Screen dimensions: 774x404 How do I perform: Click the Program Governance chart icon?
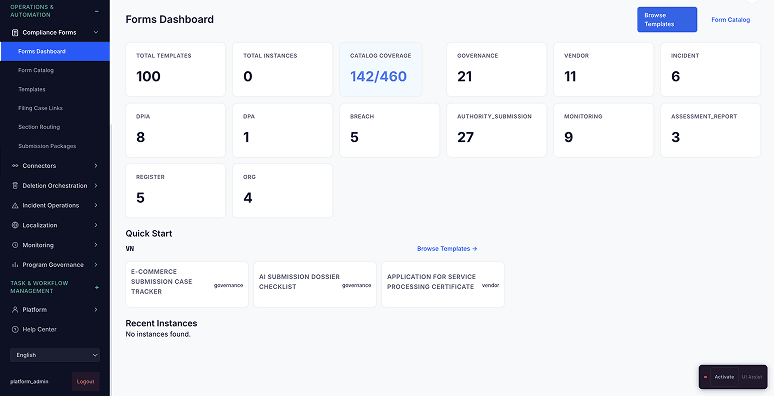(x=14, y=265)
